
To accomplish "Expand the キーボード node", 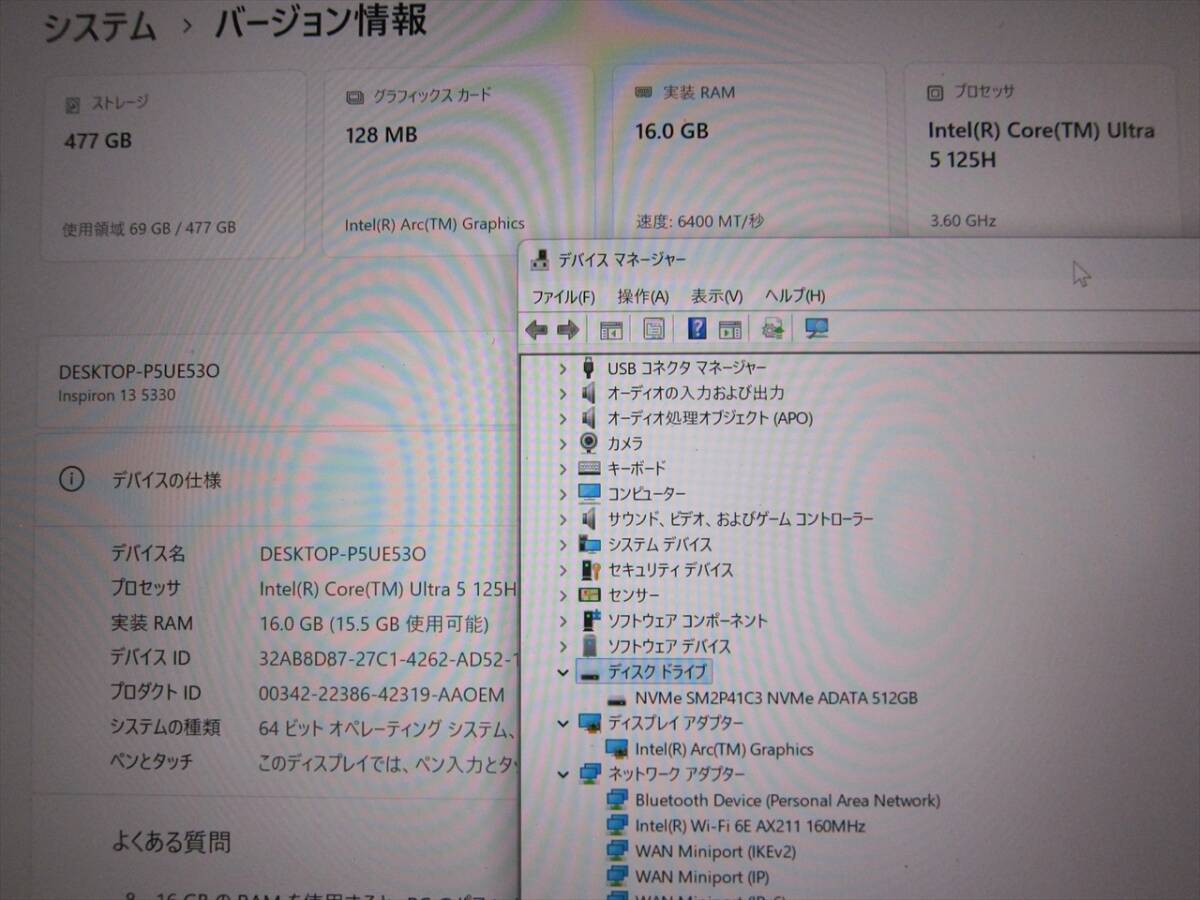I will tap(563, 468).
